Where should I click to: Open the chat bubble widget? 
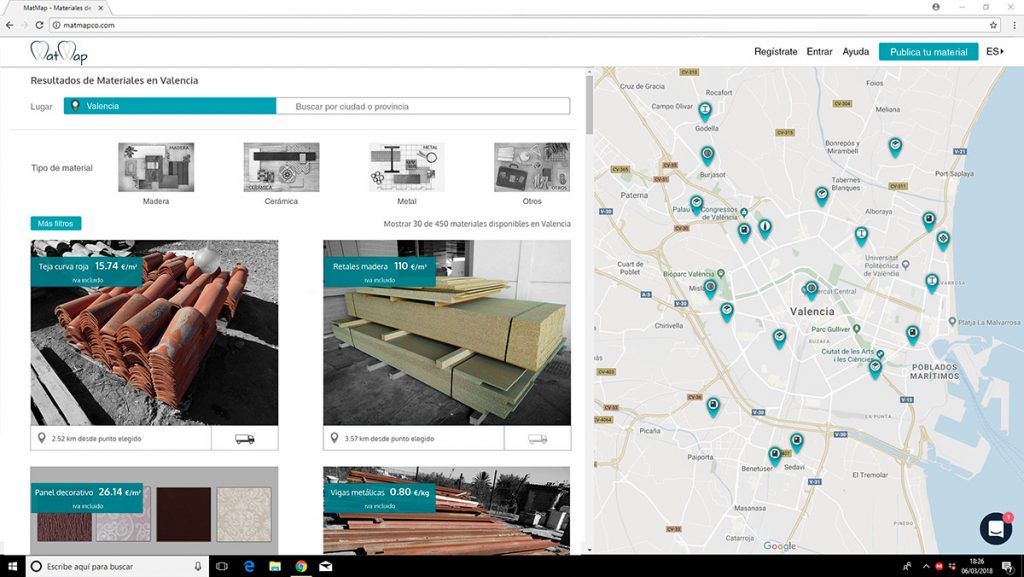(x=996, y=529)
